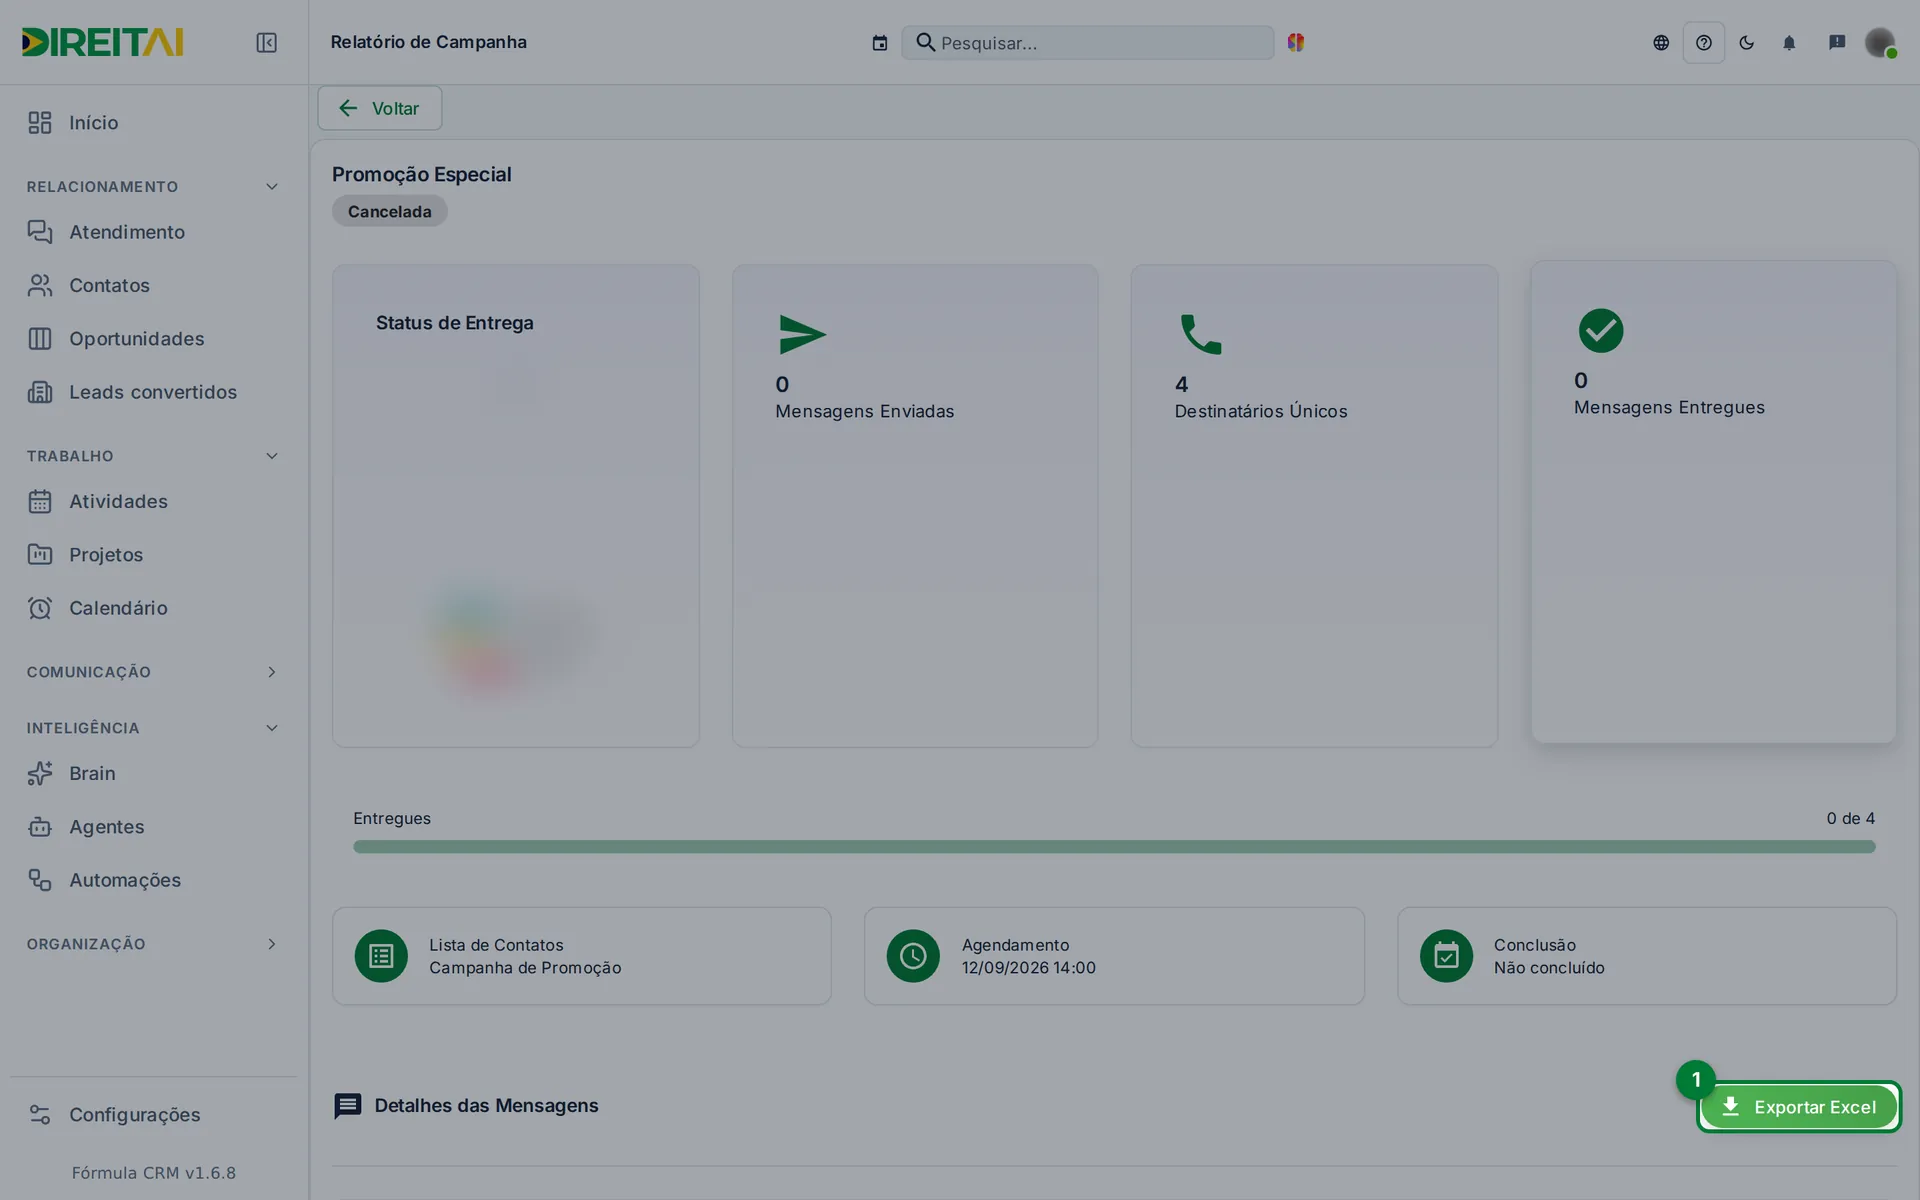Click the Detalhes das Mensagens chat icon
The width and height of the screenshot is (1920, 1200).
tap(347, 1106)
